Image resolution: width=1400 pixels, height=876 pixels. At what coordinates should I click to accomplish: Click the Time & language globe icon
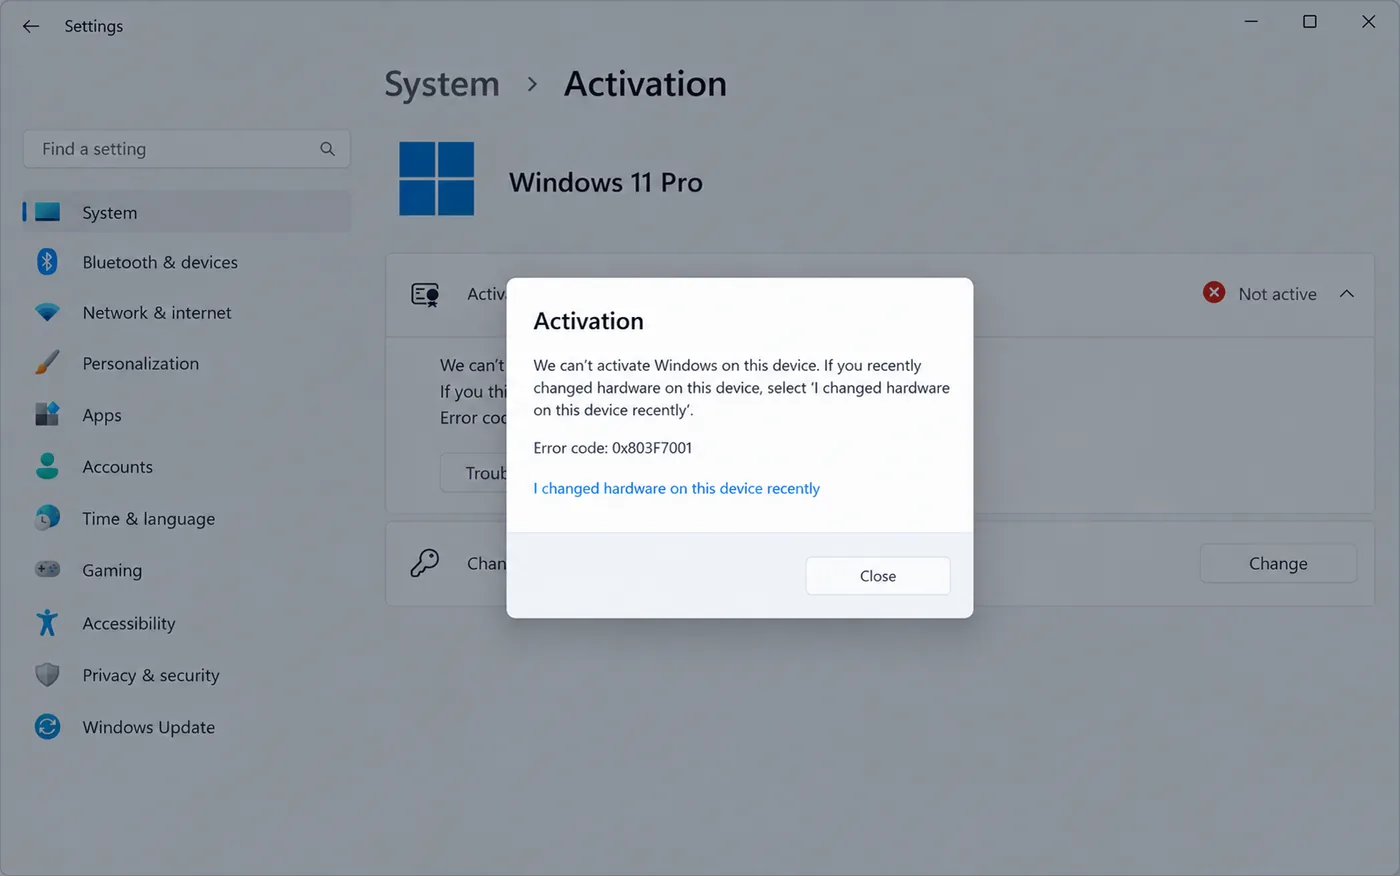point(47,518)
